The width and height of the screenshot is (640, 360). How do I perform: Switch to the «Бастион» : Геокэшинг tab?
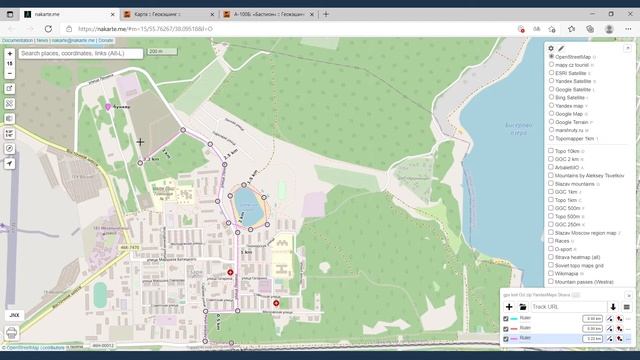[x=269, y=14]
